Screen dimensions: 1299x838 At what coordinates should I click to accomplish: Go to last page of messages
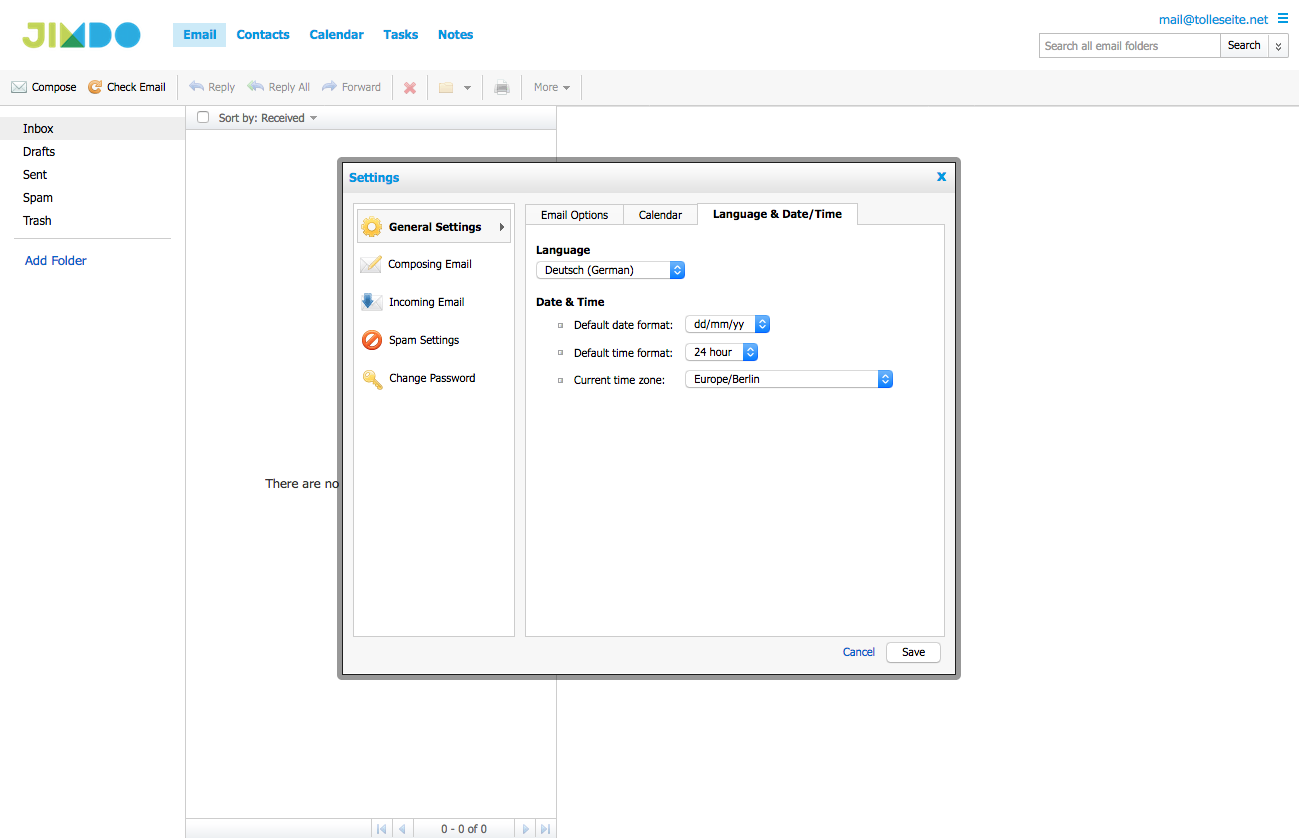point(545,829)
